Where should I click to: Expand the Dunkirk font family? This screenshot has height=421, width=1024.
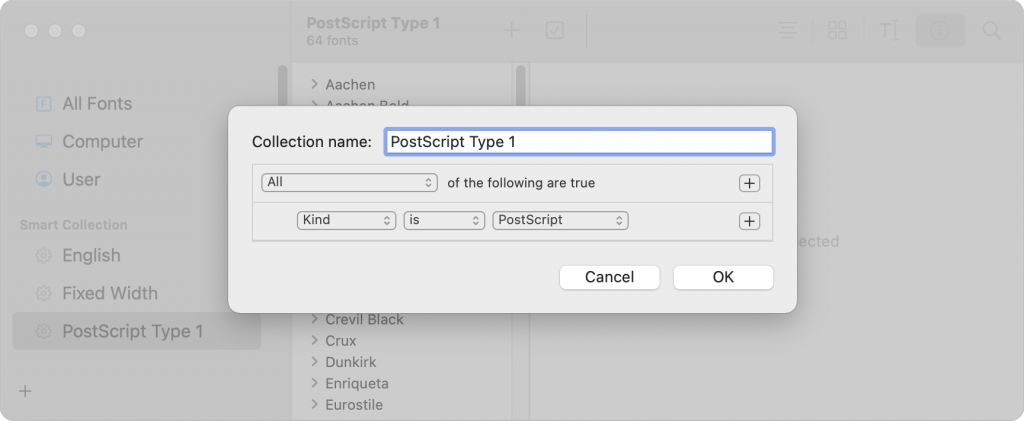314,362
